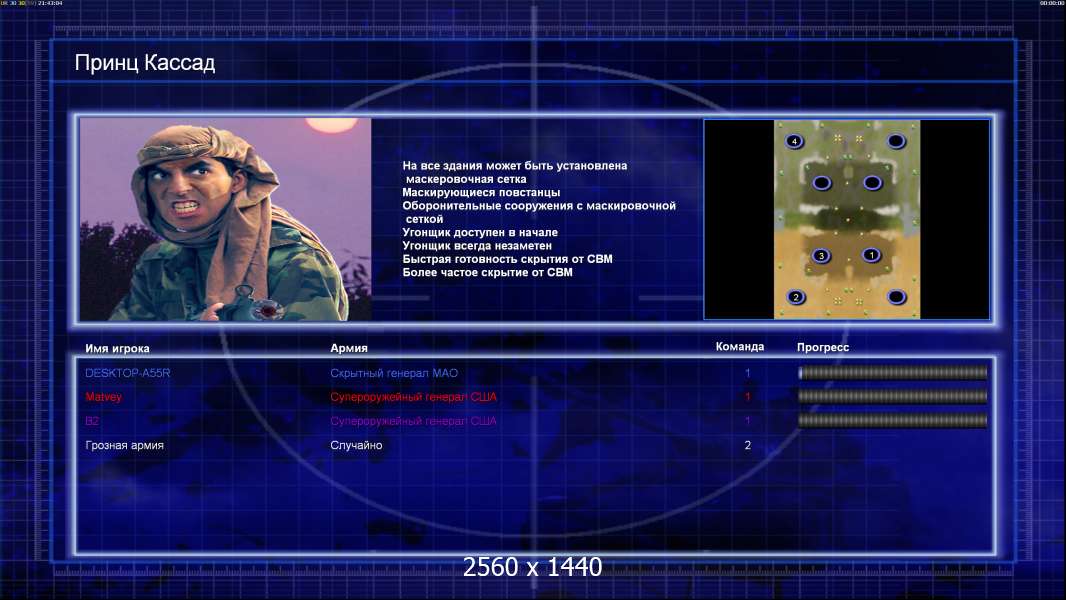Click the Скрытный генерал МАО army entry
This screenshot has height=600, width=1066.
point(394,373)
